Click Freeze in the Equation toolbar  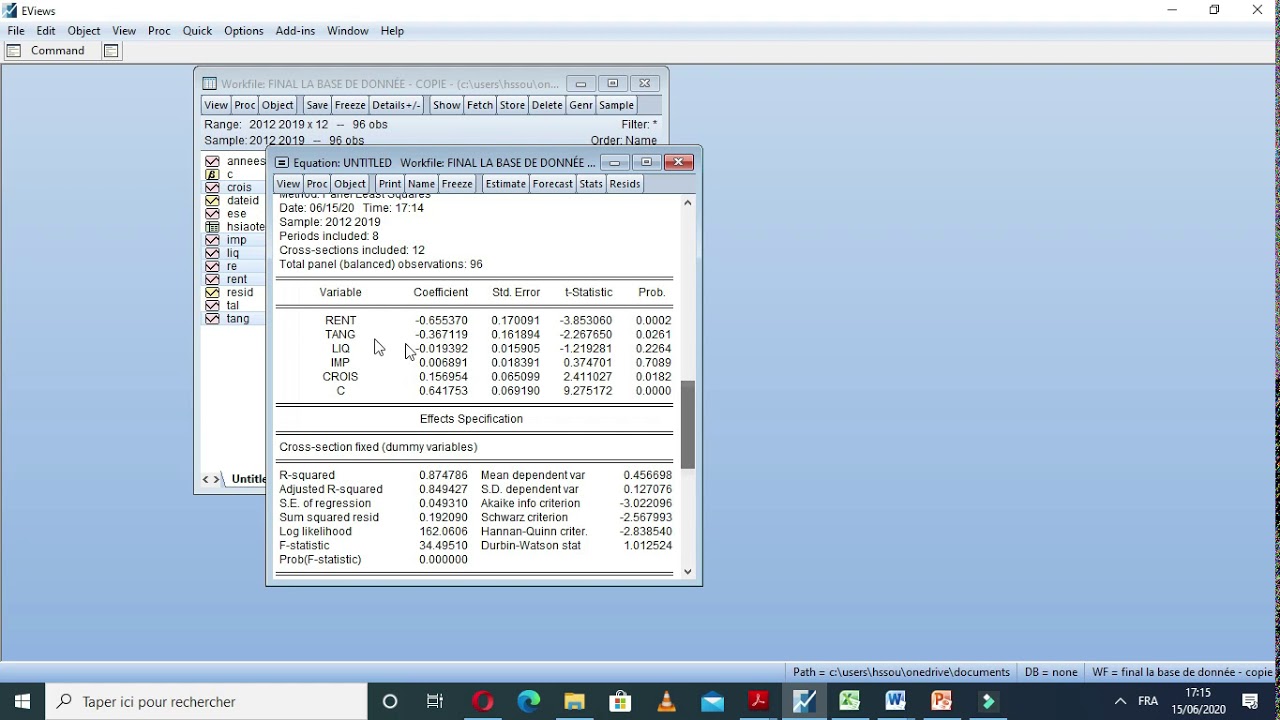457,184
